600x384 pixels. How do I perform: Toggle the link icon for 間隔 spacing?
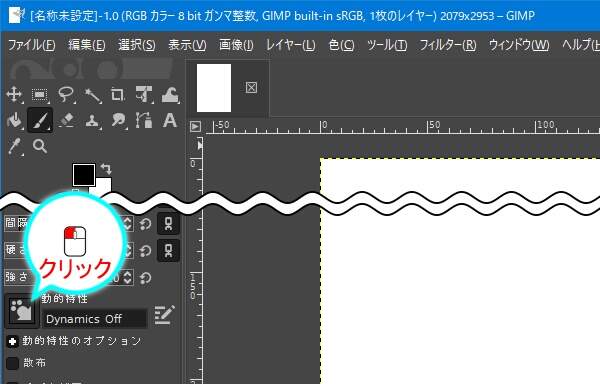coord(168,224)
